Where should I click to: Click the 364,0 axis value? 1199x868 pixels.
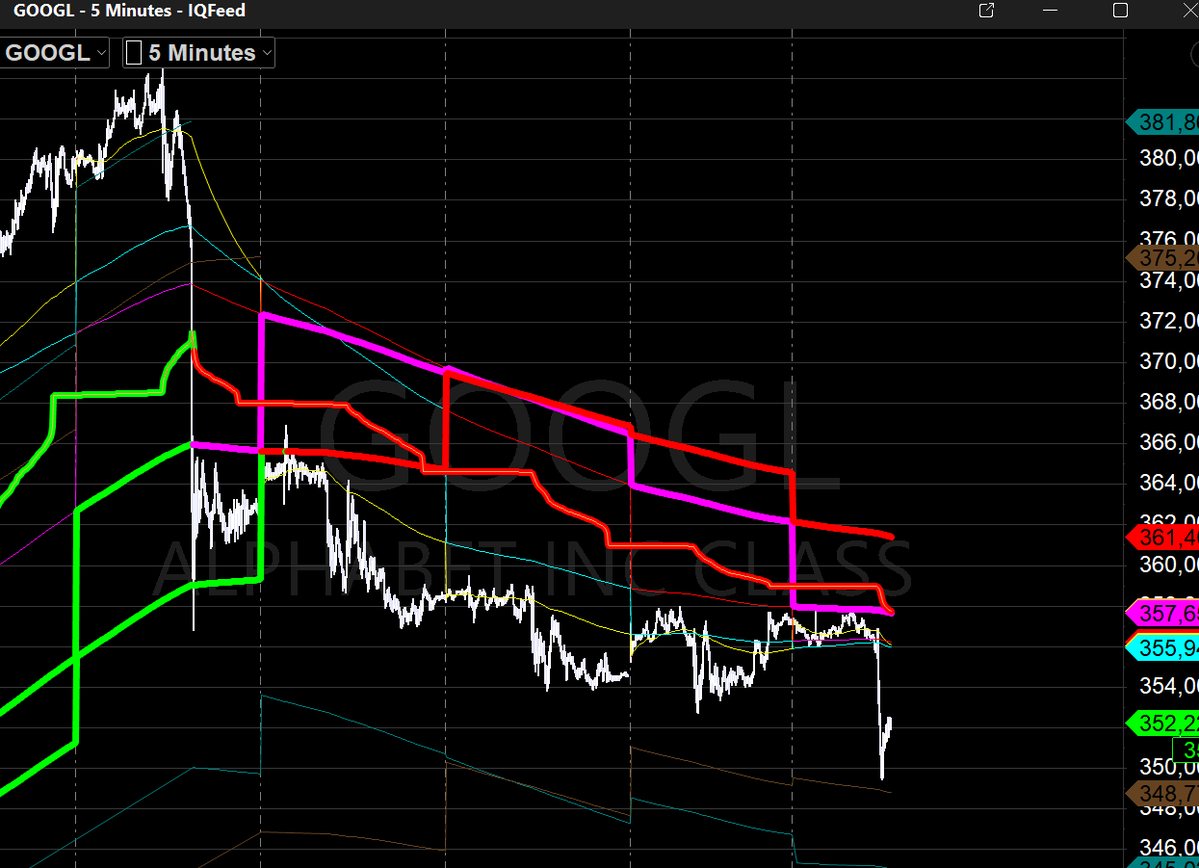1168,483
